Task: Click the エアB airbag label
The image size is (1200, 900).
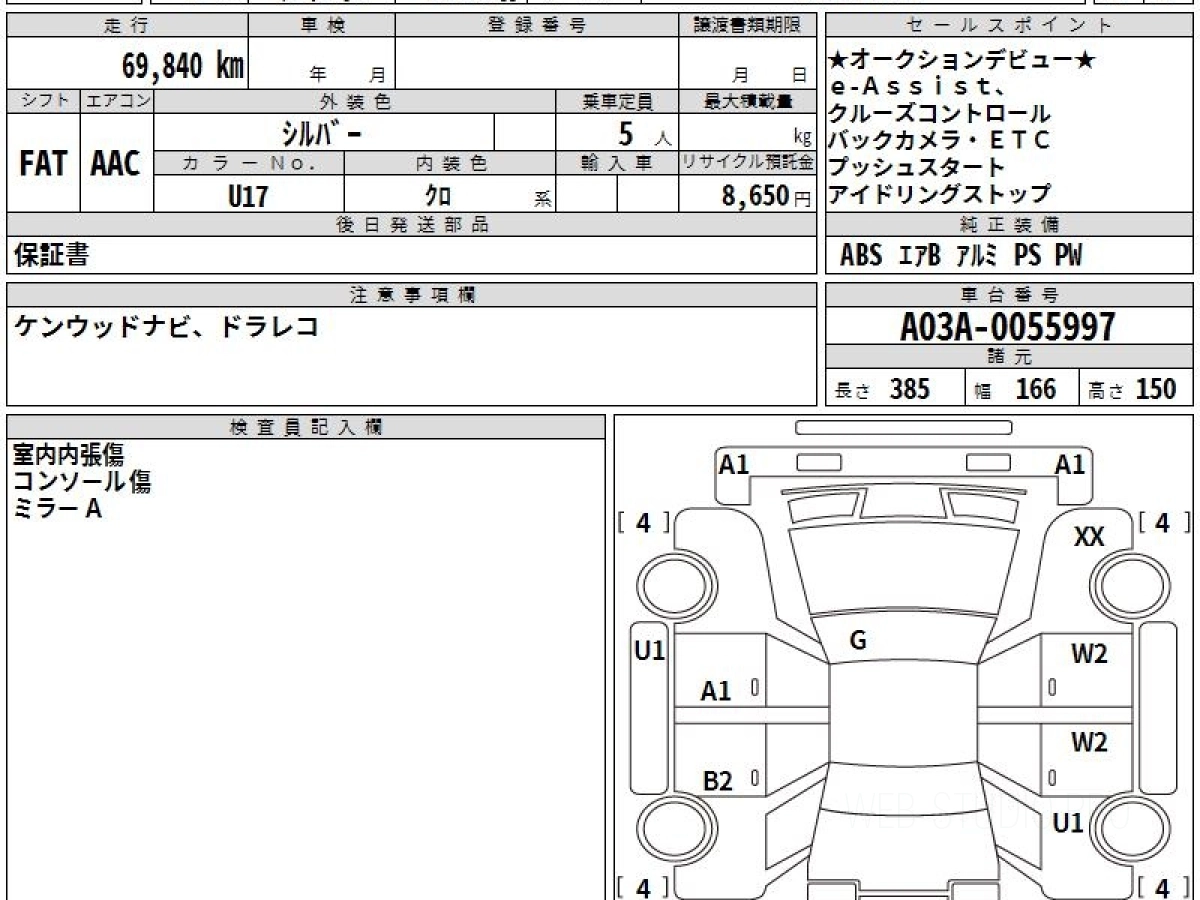Action: [x=920, y=256]
